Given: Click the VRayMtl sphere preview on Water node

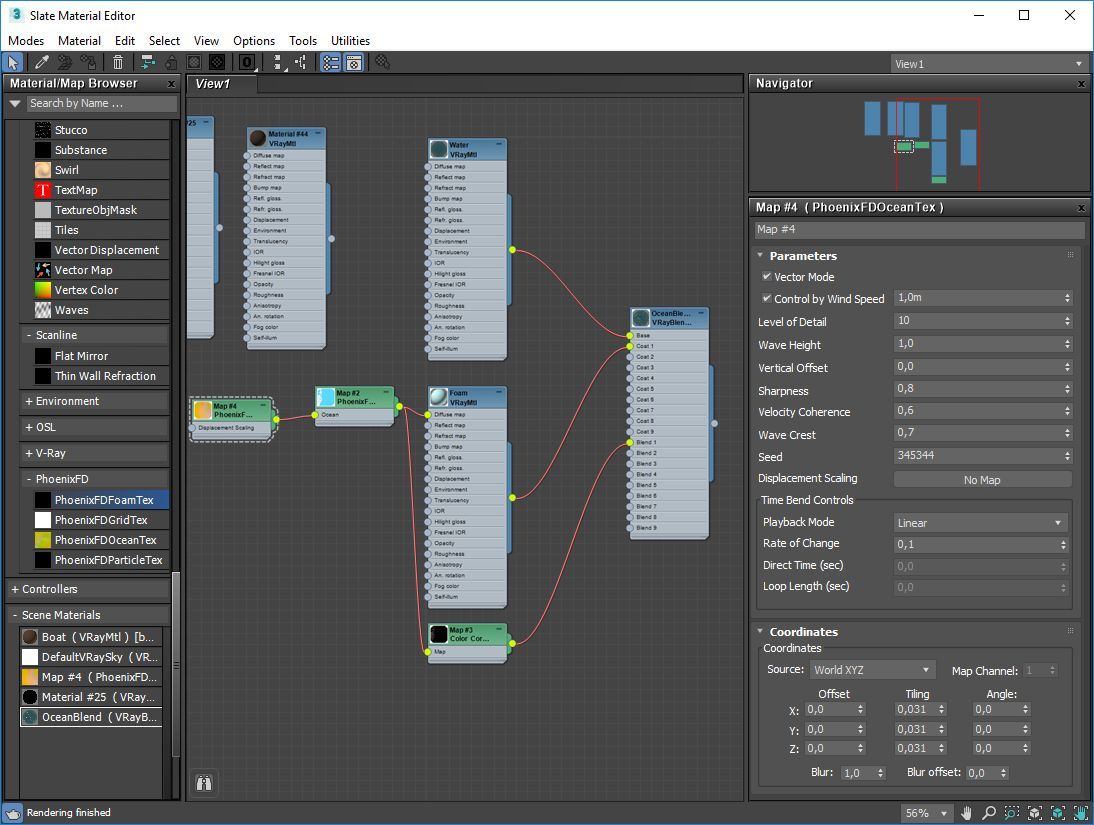Looking at the screenshot, I should (x=439, y=149).
